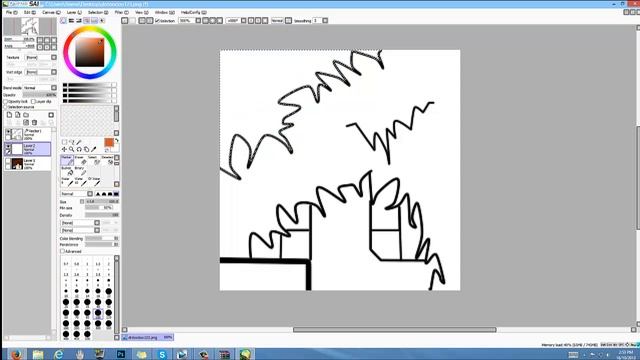Select the Binary pen tool

point(80,171)
